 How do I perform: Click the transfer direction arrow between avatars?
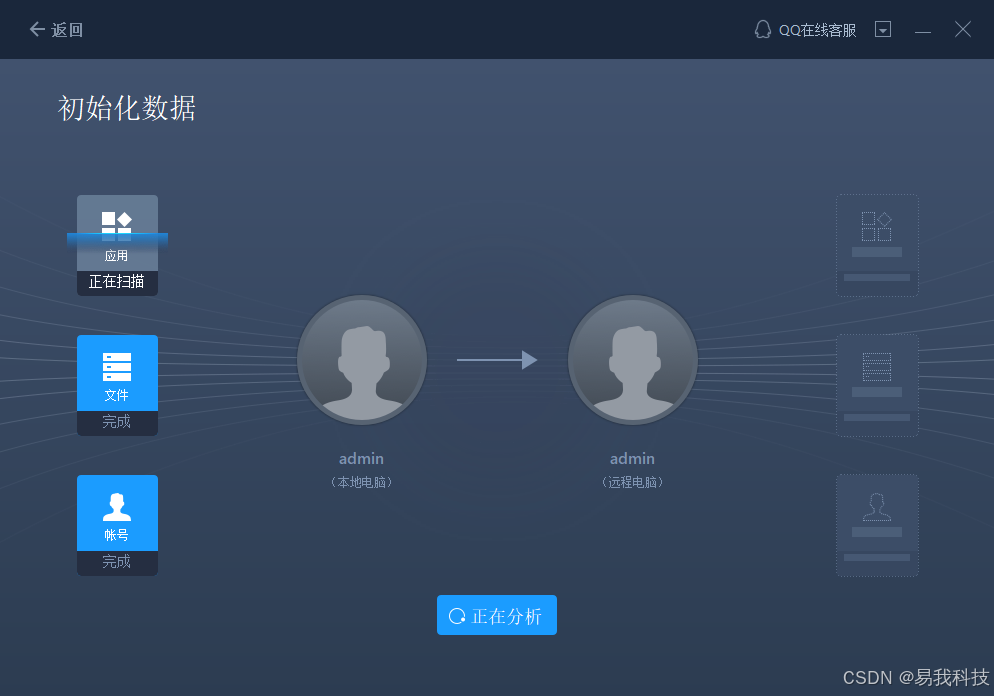497,359
